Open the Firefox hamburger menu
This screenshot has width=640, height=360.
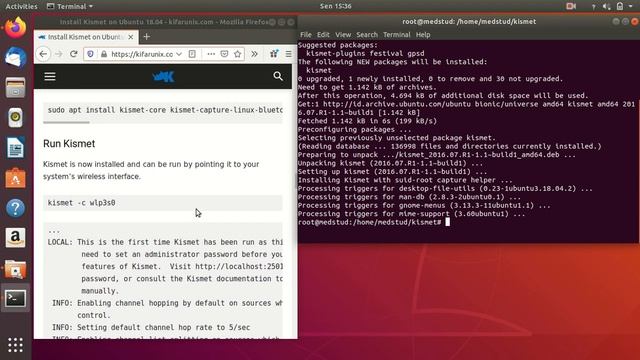click(289, 54)
